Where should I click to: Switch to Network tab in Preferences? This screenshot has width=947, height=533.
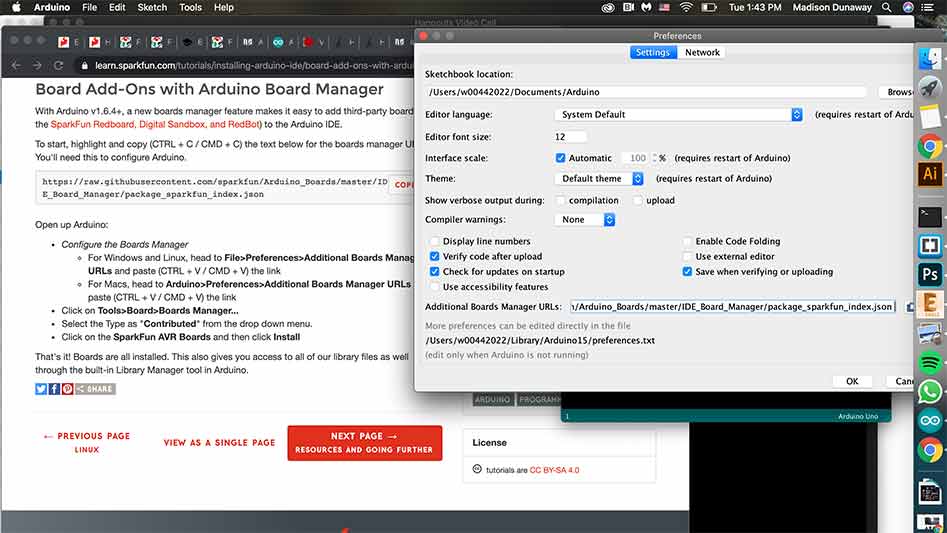click(x=702, y=53)
